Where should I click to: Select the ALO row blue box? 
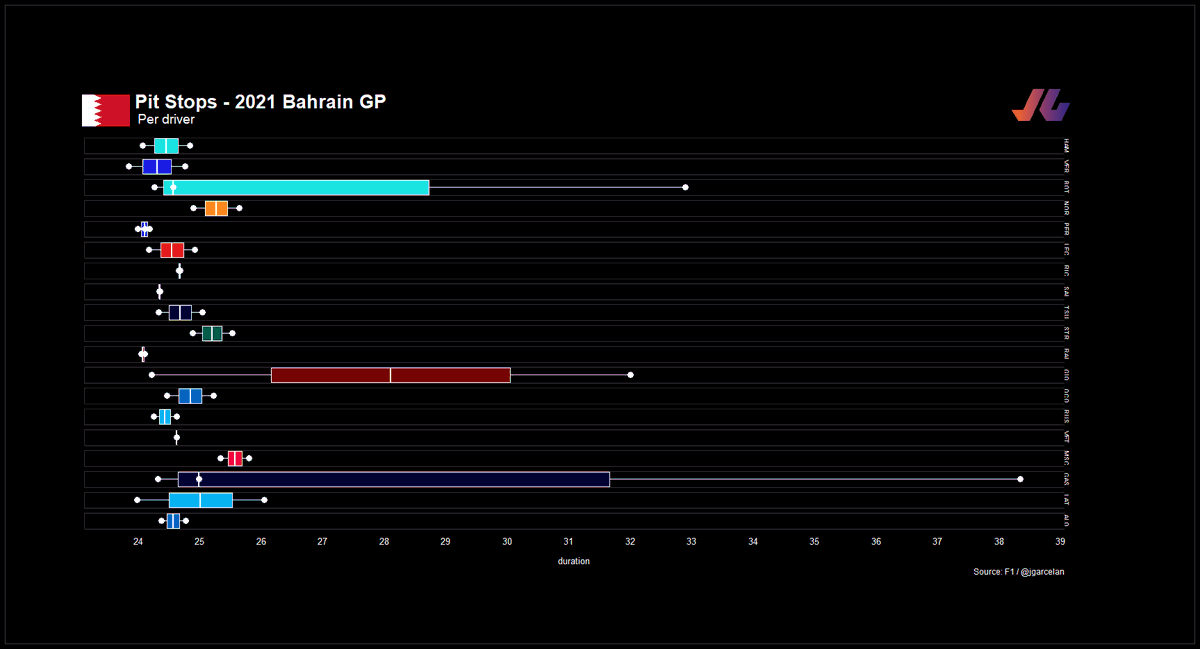tap(173, 521)
